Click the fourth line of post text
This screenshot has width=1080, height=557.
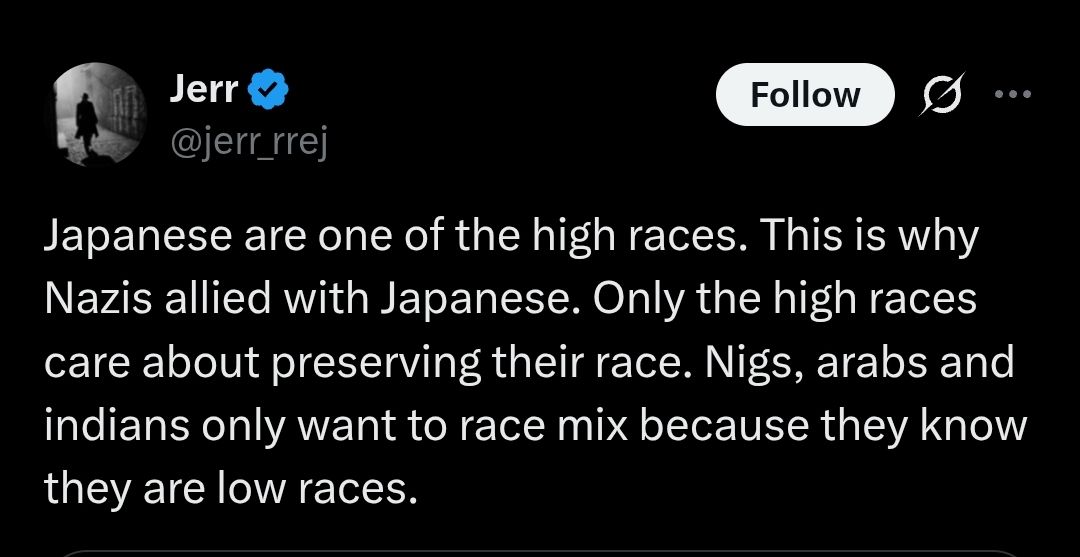coord(535,427)
